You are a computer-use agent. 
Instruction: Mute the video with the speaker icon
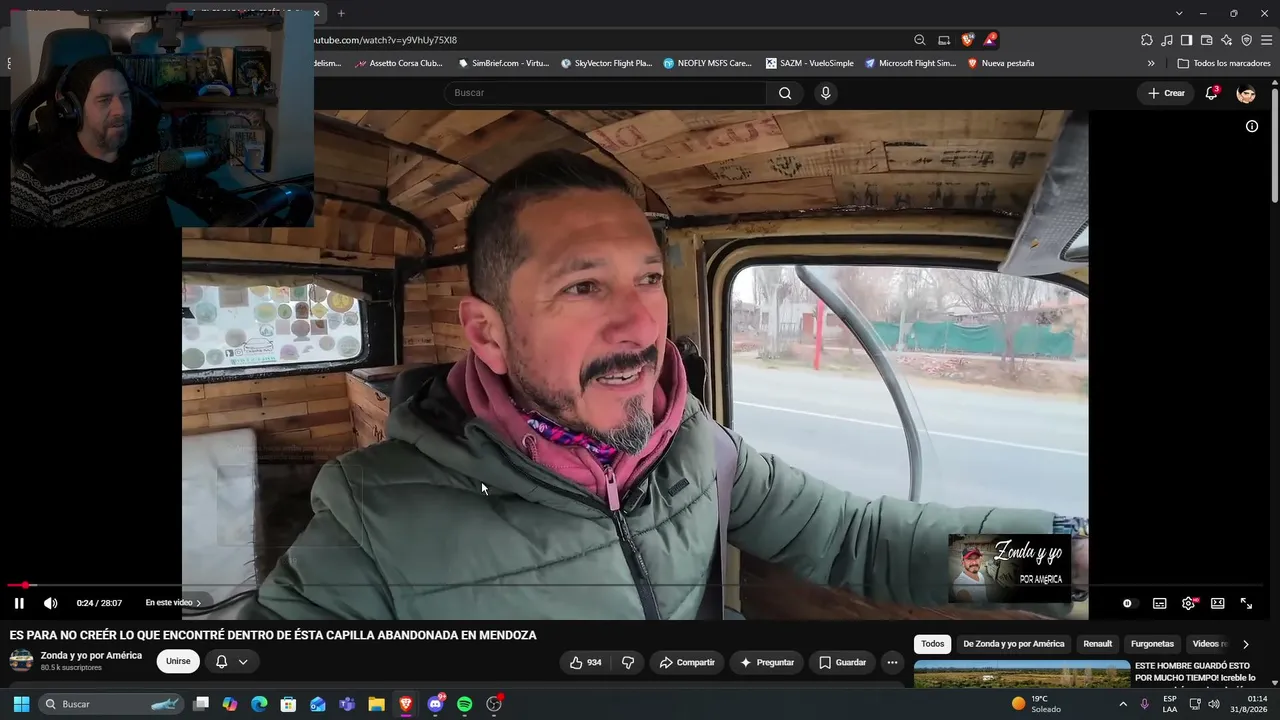coord(51,603)
